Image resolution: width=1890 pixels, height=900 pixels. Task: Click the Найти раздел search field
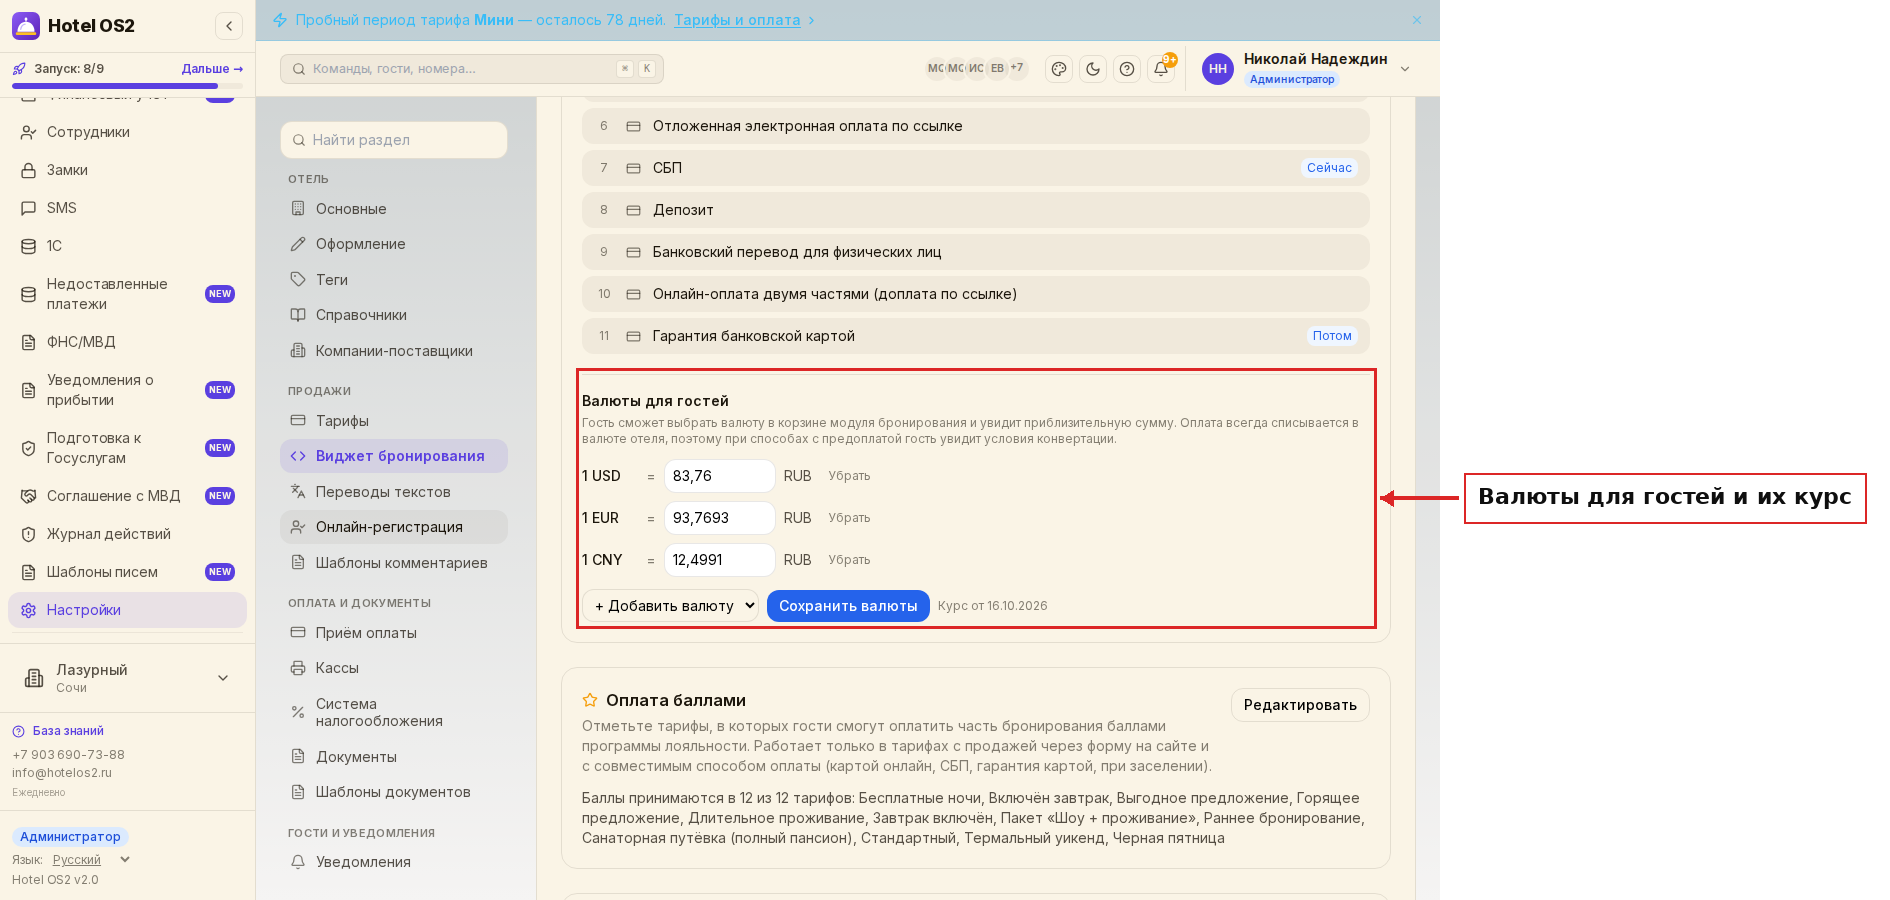(394, 140)
